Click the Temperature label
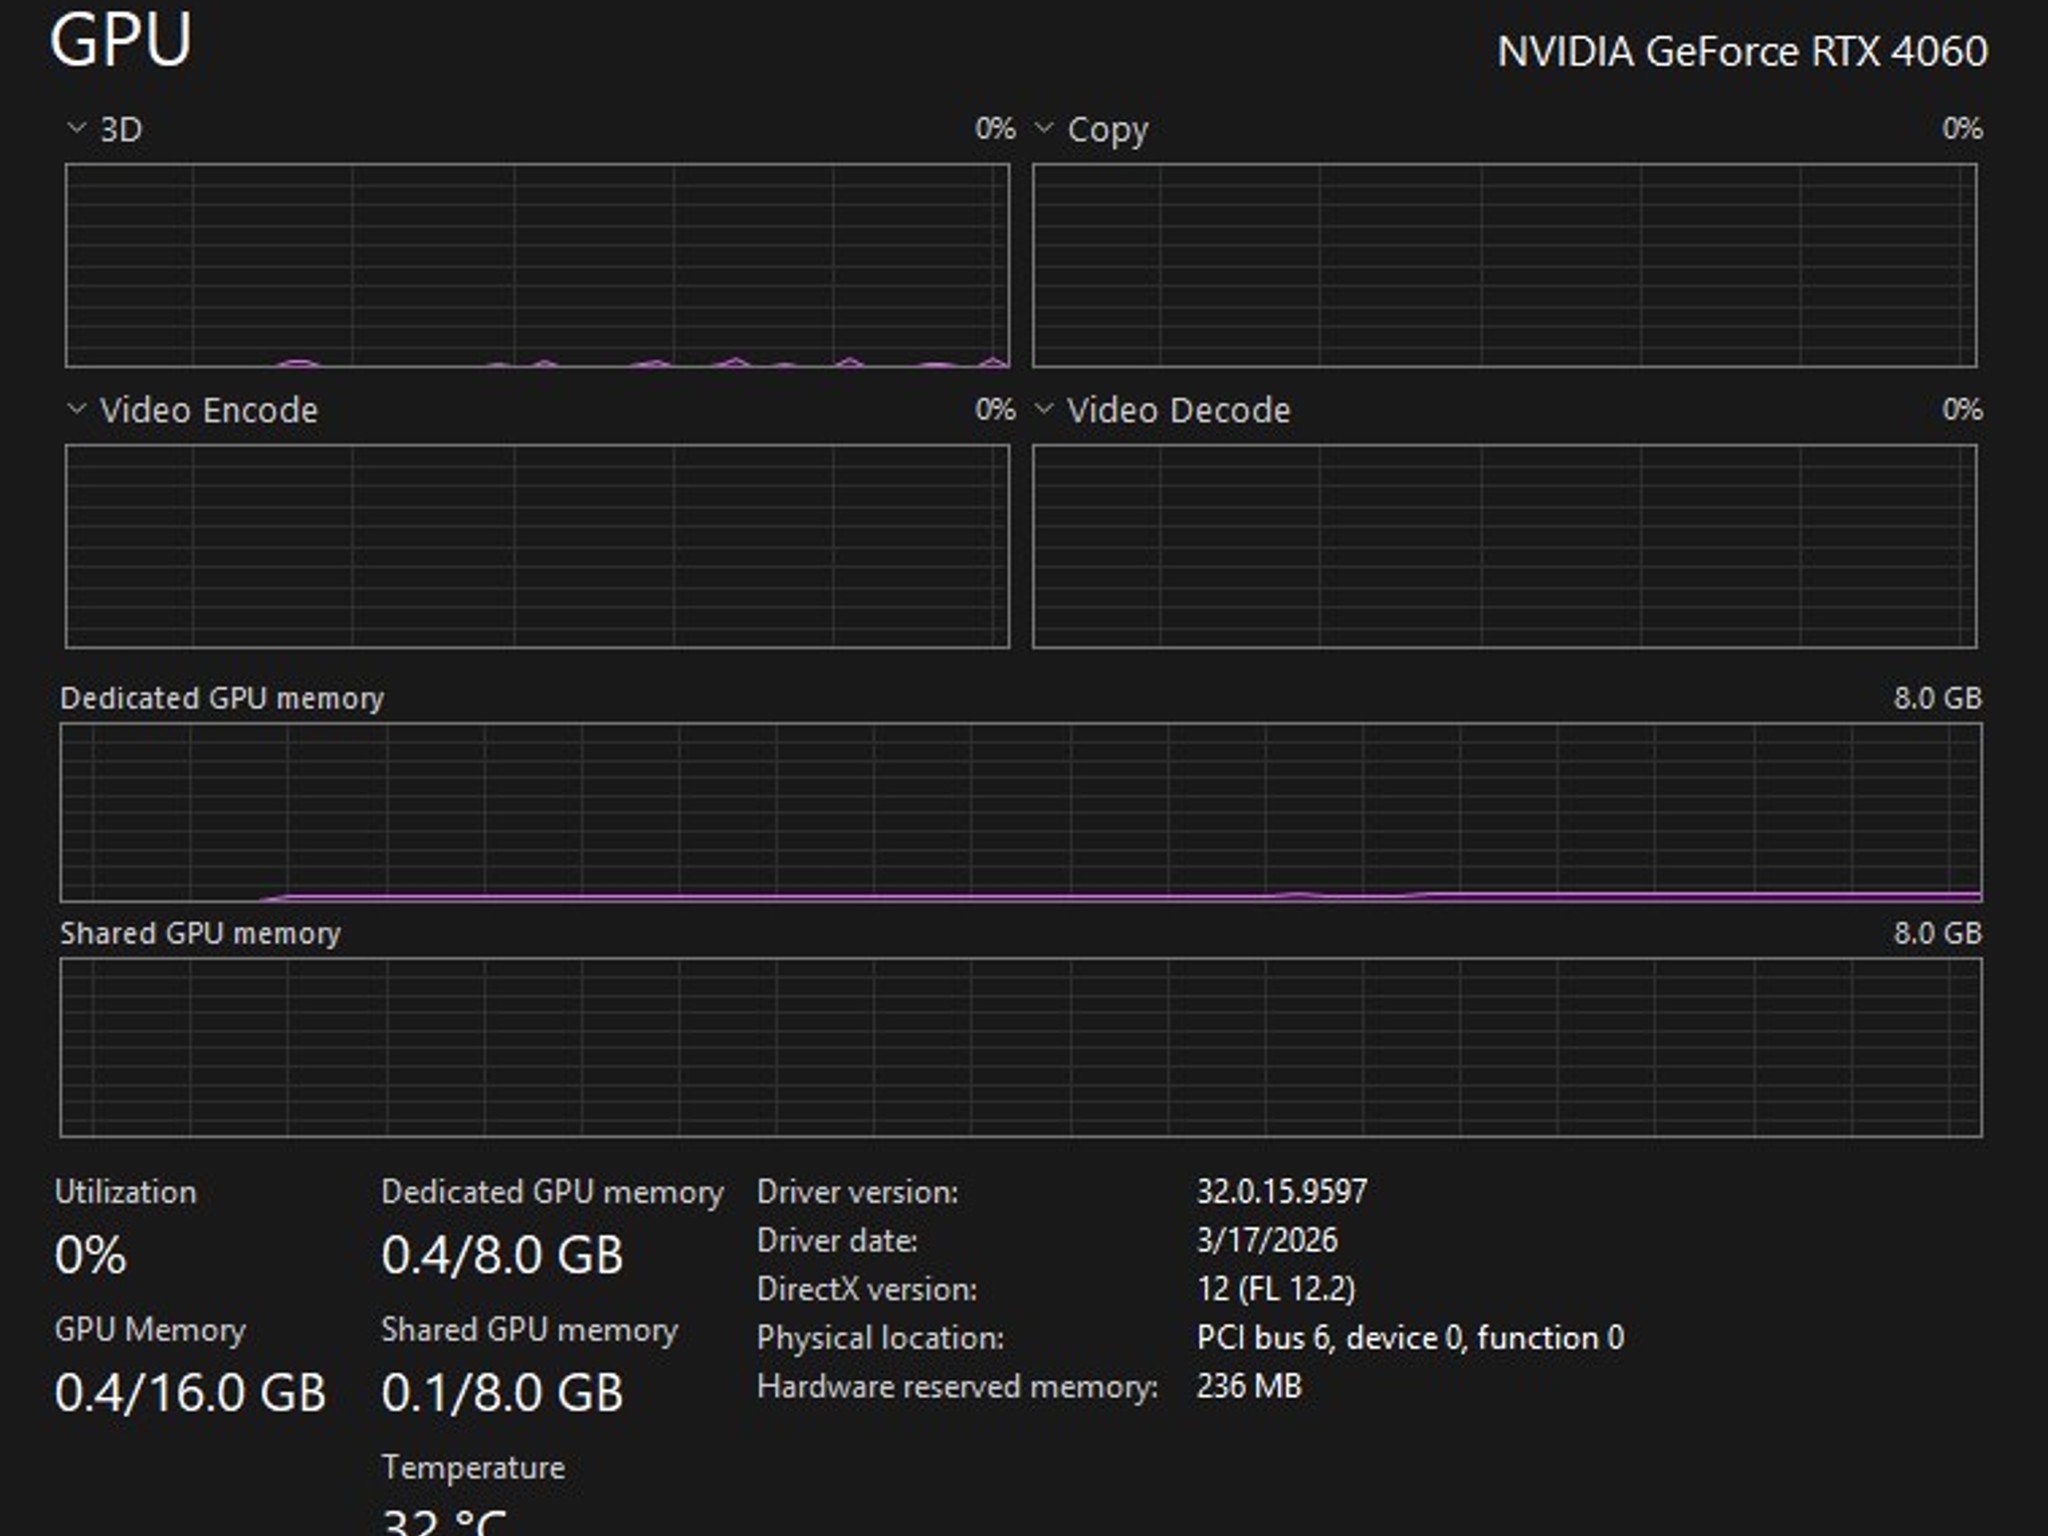The image size is (2048, 1536). (x=473, y=1468)
